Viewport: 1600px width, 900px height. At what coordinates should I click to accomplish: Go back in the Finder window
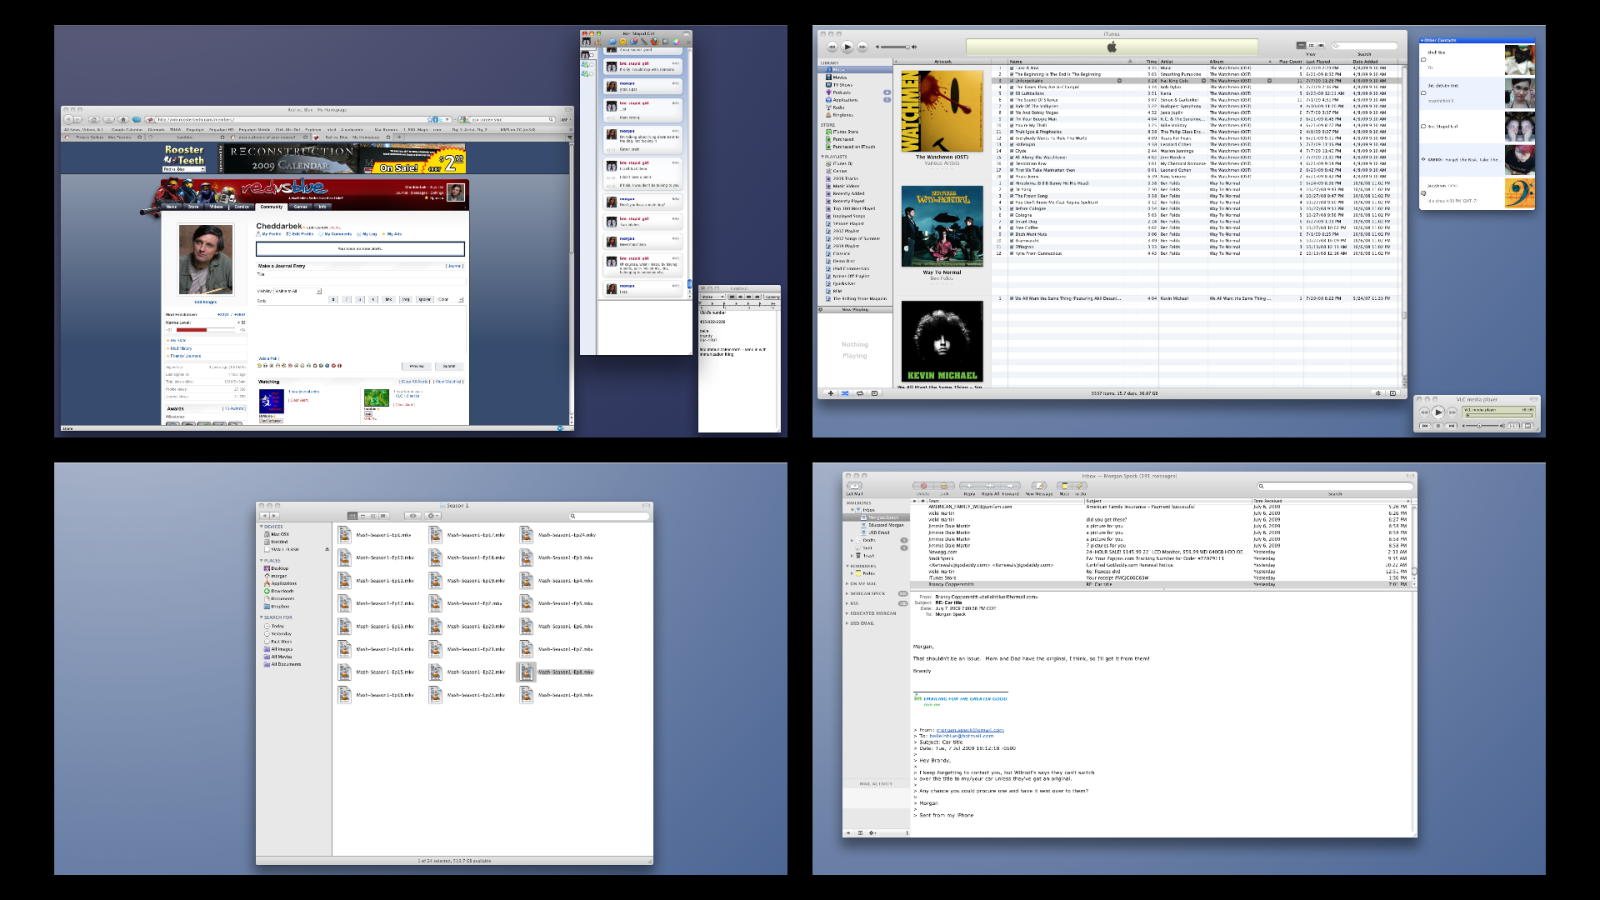click(x=264, y=516)
